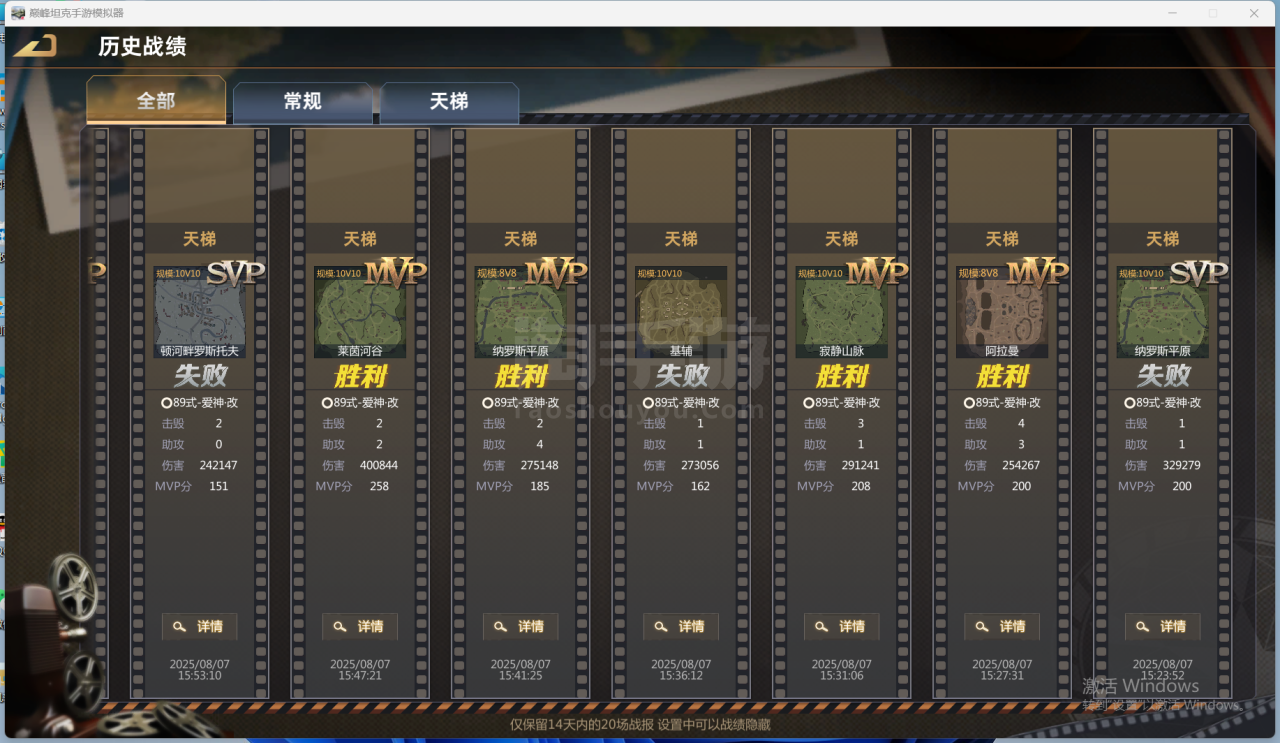The height and width of the screenshot is (743, 1280).
Task: Click the MVP分 score 258
Action: point(378,486)
